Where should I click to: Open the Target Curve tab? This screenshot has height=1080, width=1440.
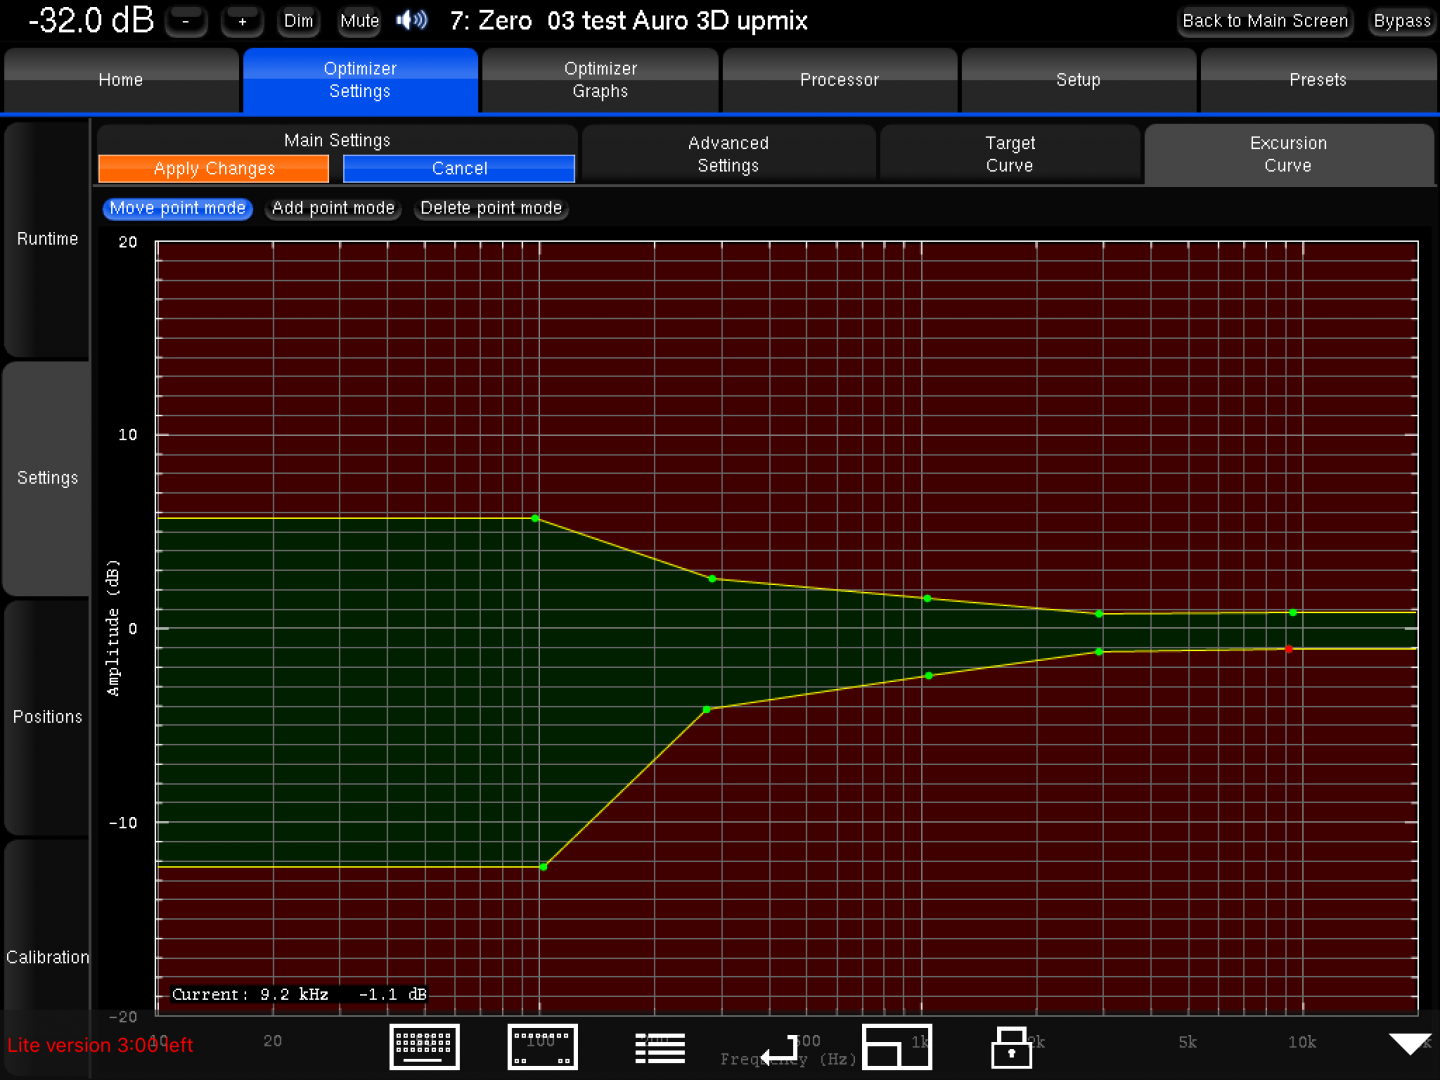(x=1010, y=154)
